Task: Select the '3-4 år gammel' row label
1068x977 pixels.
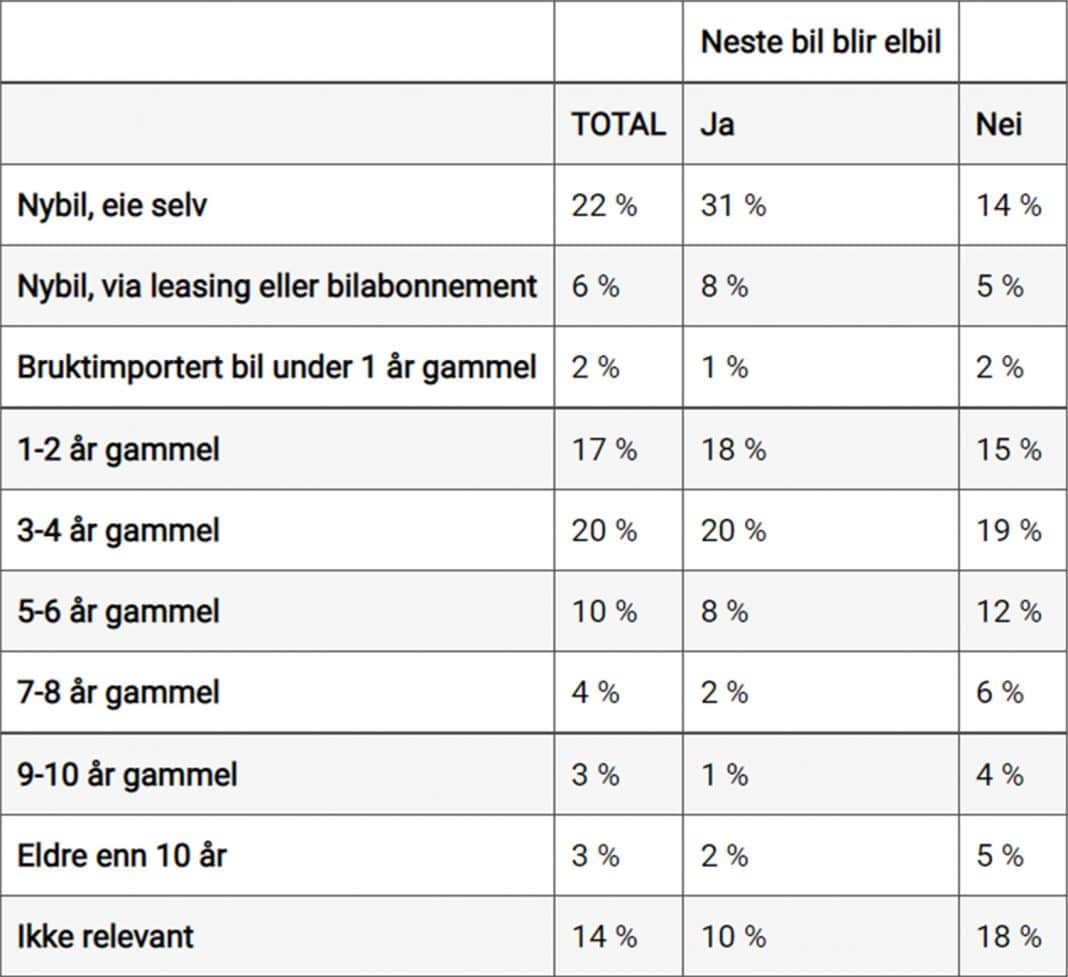Action: click(119, 531)
